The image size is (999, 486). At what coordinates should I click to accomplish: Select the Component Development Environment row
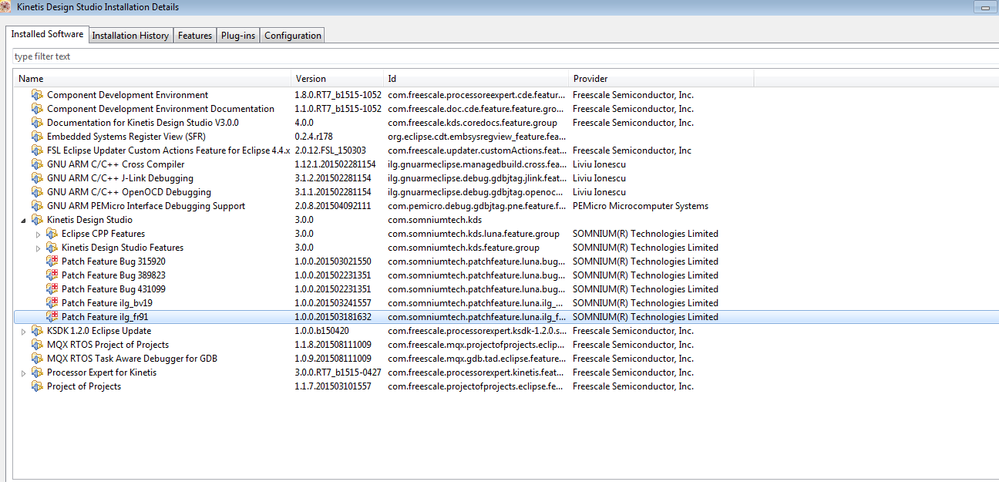coord(506,95)
